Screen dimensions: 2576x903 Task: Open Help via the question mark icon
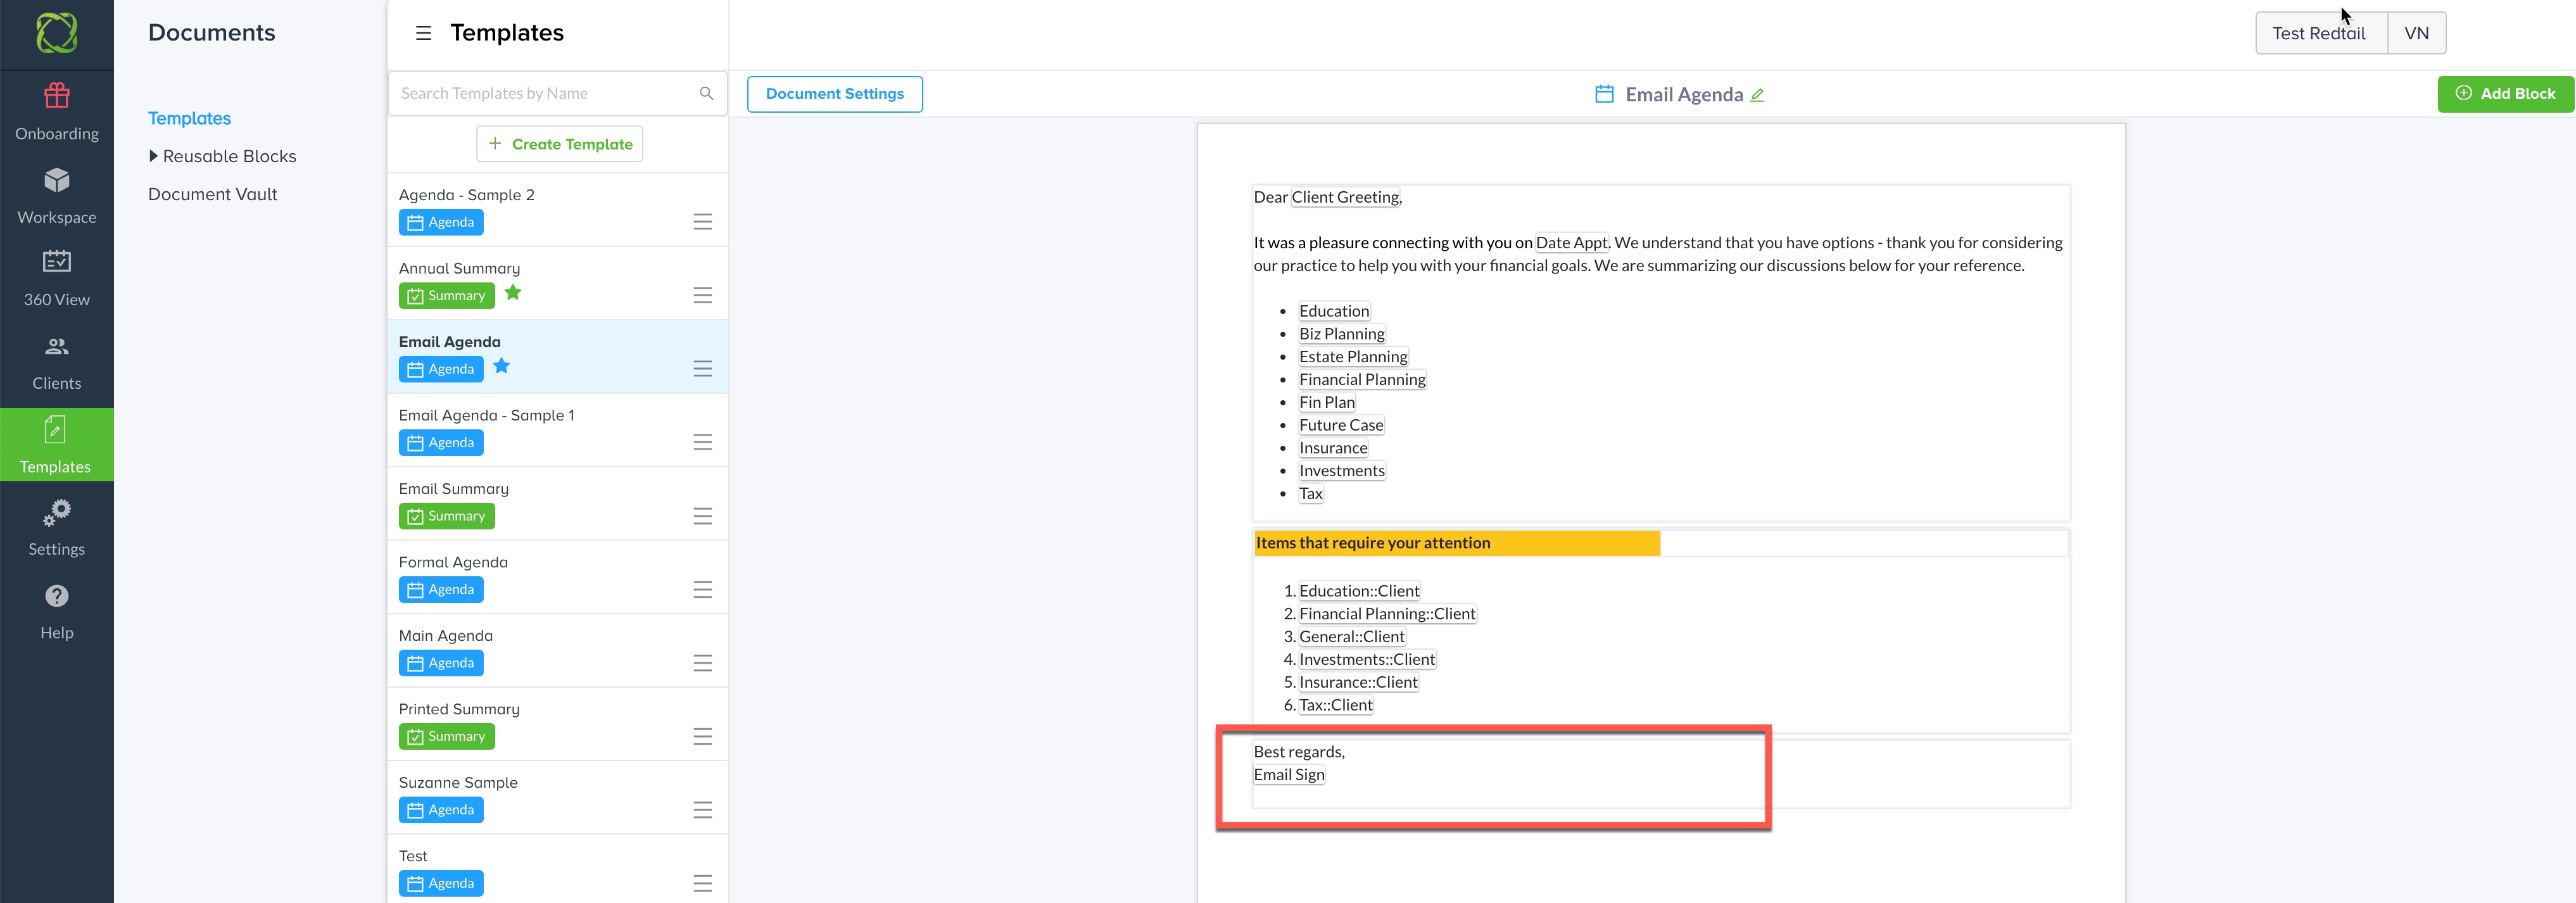click(56, 610)
